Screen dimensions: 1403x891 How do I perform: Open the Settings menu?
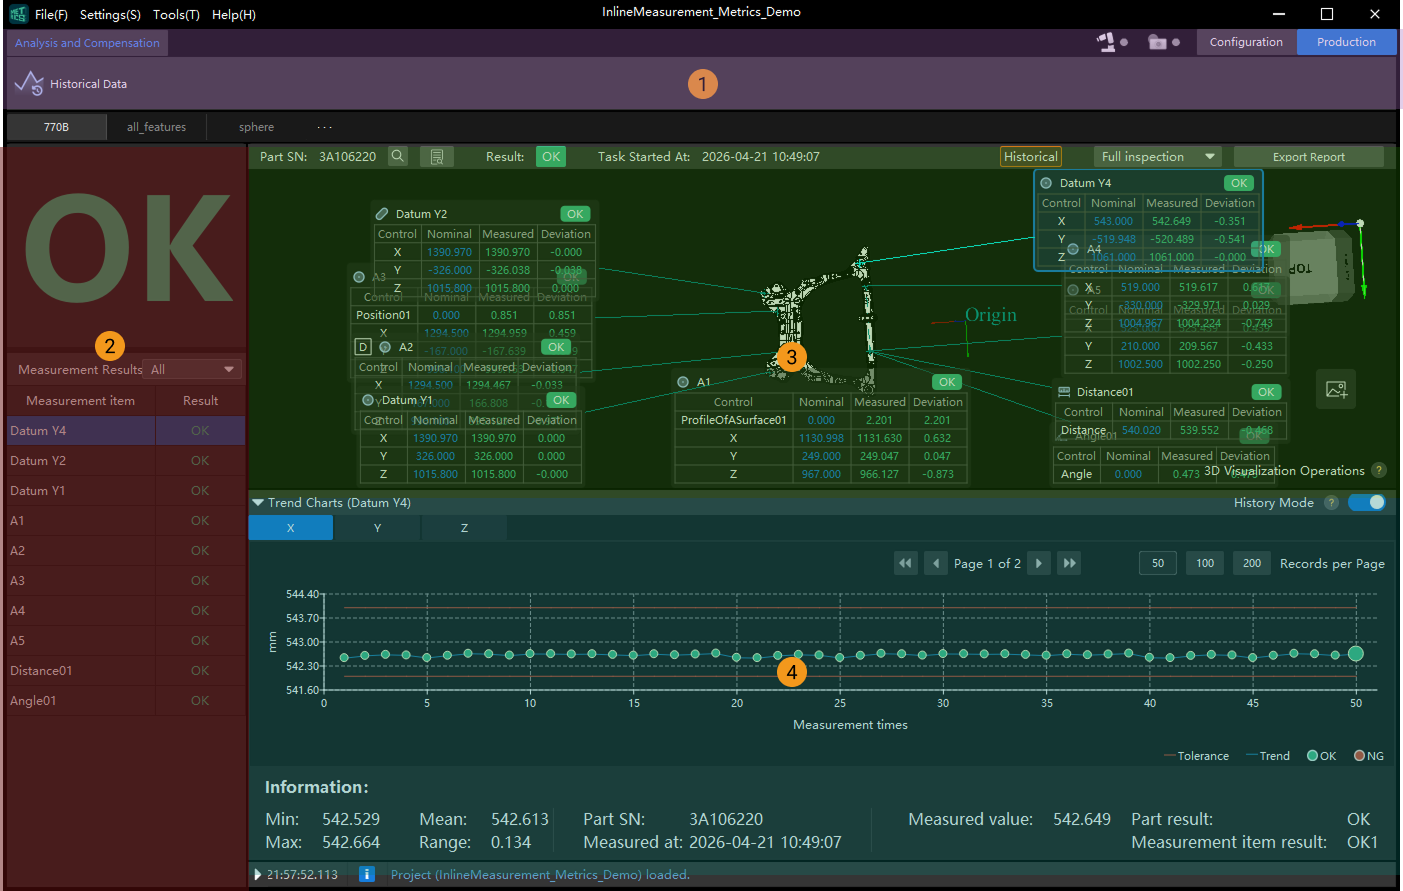(109, 14)
